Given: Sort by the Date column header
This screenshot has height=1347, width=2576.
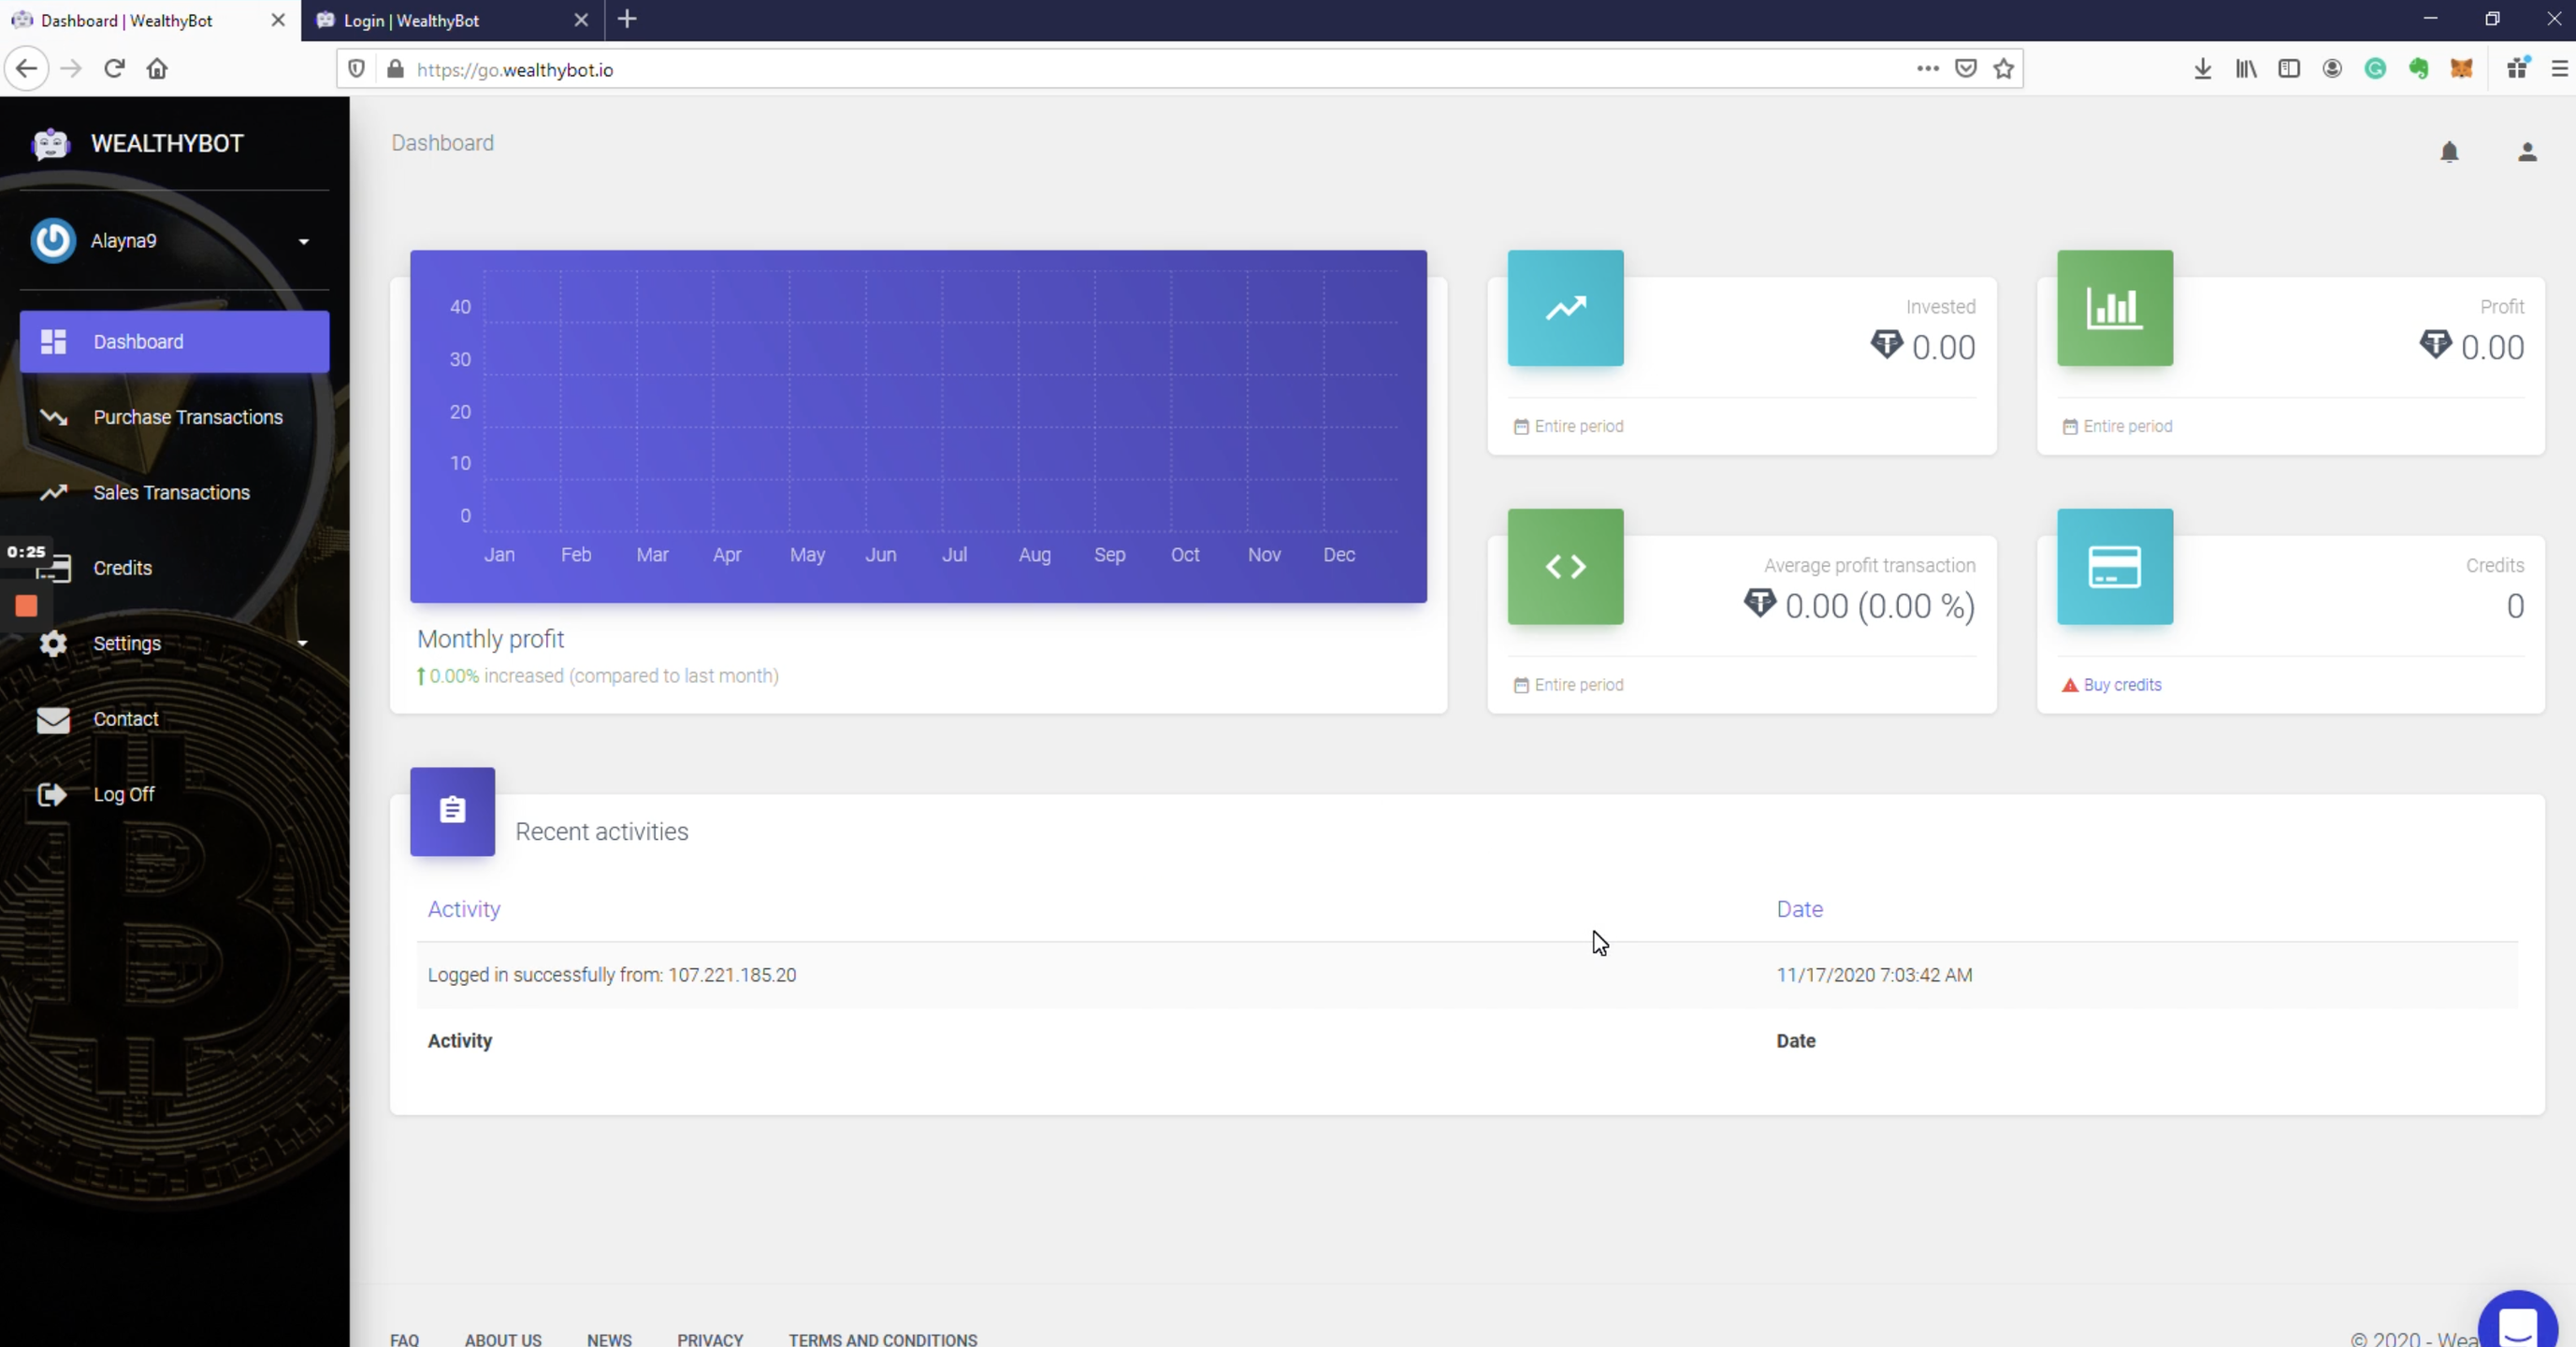Looking at the screenshot, I should [1799, 909].
